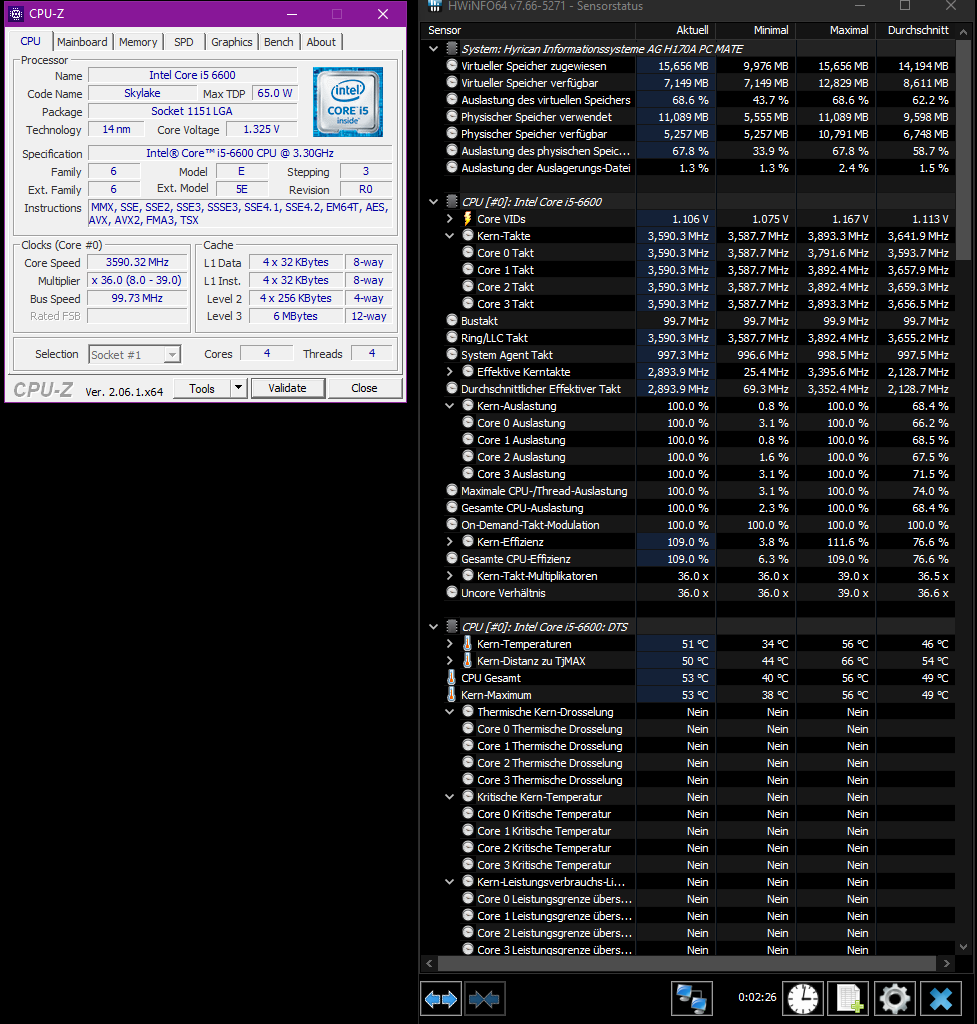Expand the Kern-Takt-Multiplikatoren row
This screenshot has width=977, height=1024.
click(449, 575)
